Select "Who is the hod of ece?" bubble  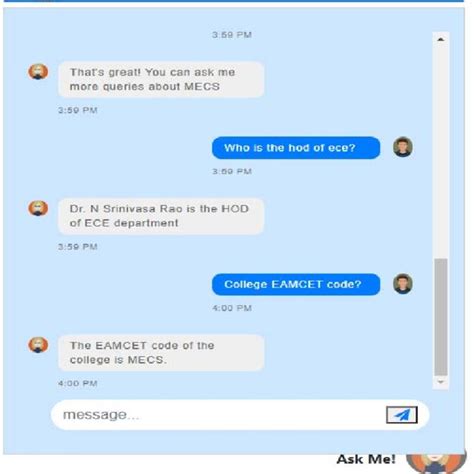296,148
